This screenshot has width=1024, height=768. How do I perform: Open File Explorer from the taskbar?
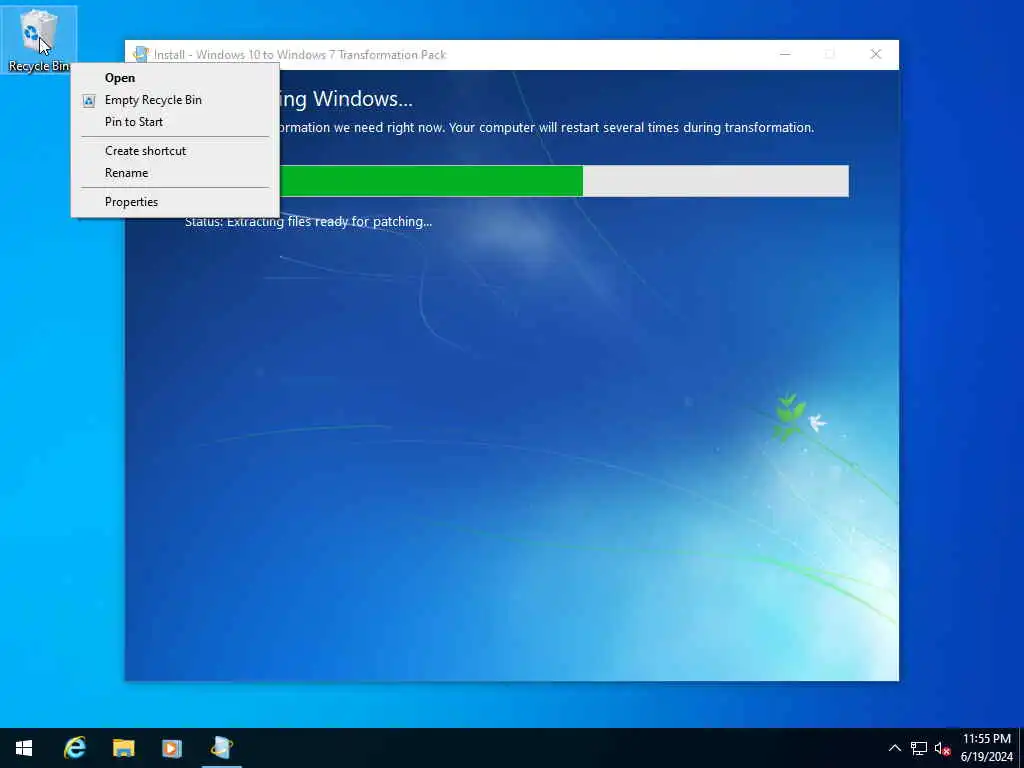tap(123, 748)
